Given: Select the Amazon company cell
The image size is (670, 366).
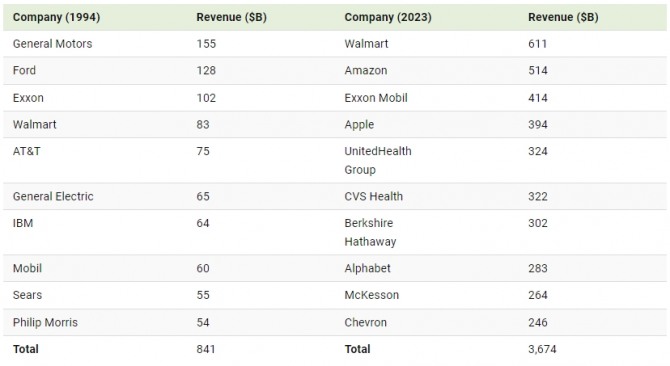Looking at the screenshot, I should (366, 70).
